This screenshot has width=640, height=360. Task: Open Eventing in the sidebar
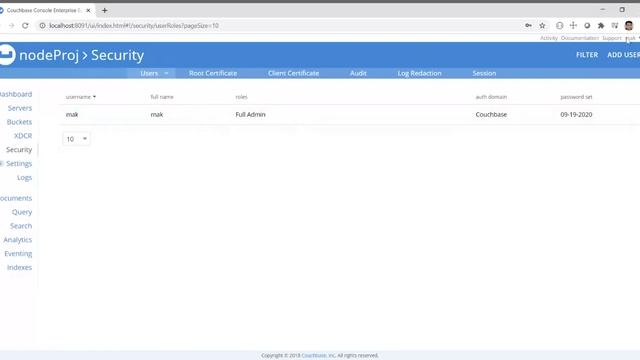pos(18,253)
